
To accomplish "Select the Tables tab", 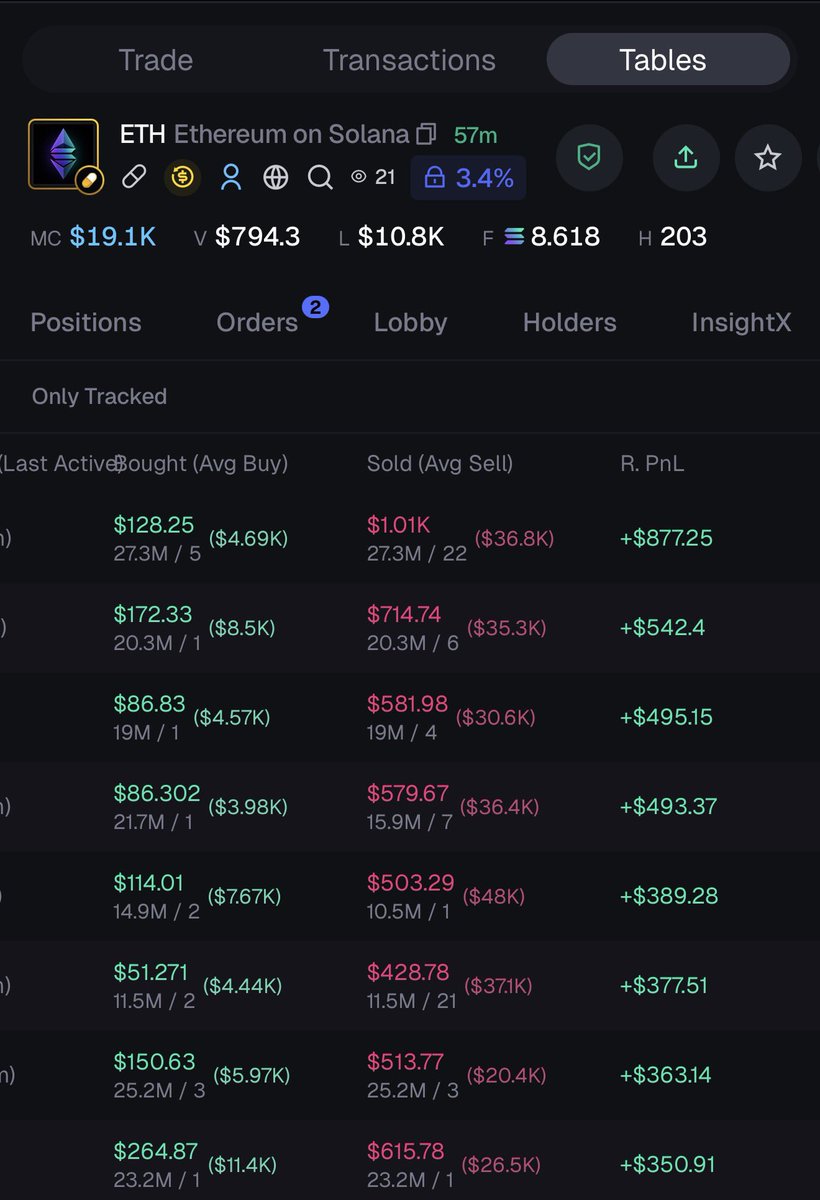I will pos(668,60).
